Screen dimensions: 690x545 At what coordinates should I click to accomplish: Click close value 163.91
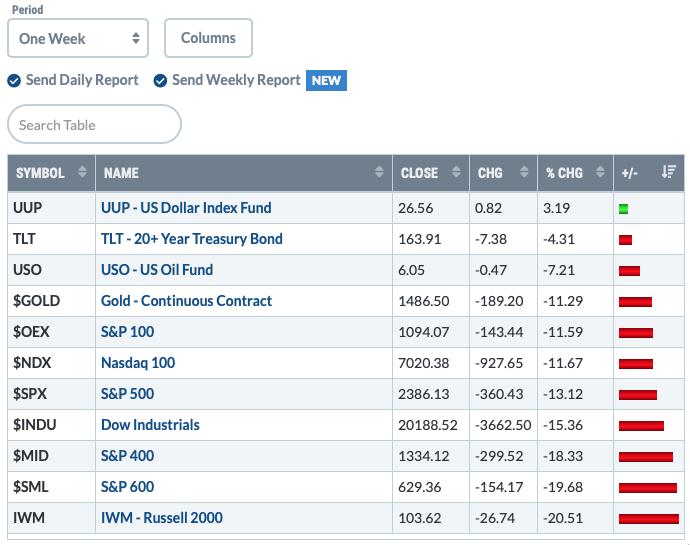[419, 239]
